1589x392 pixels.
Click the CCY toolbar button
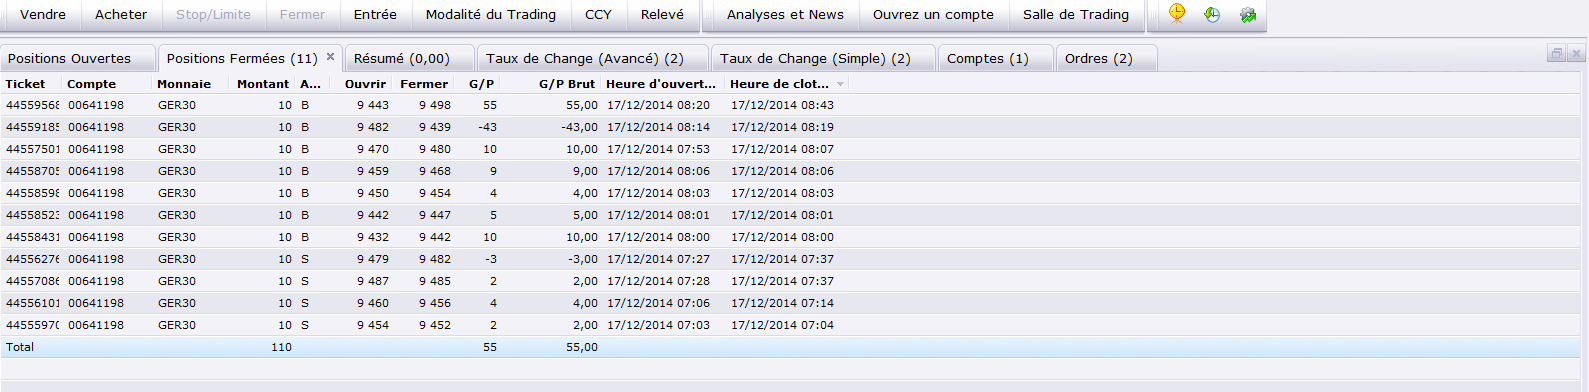point(598,15)
